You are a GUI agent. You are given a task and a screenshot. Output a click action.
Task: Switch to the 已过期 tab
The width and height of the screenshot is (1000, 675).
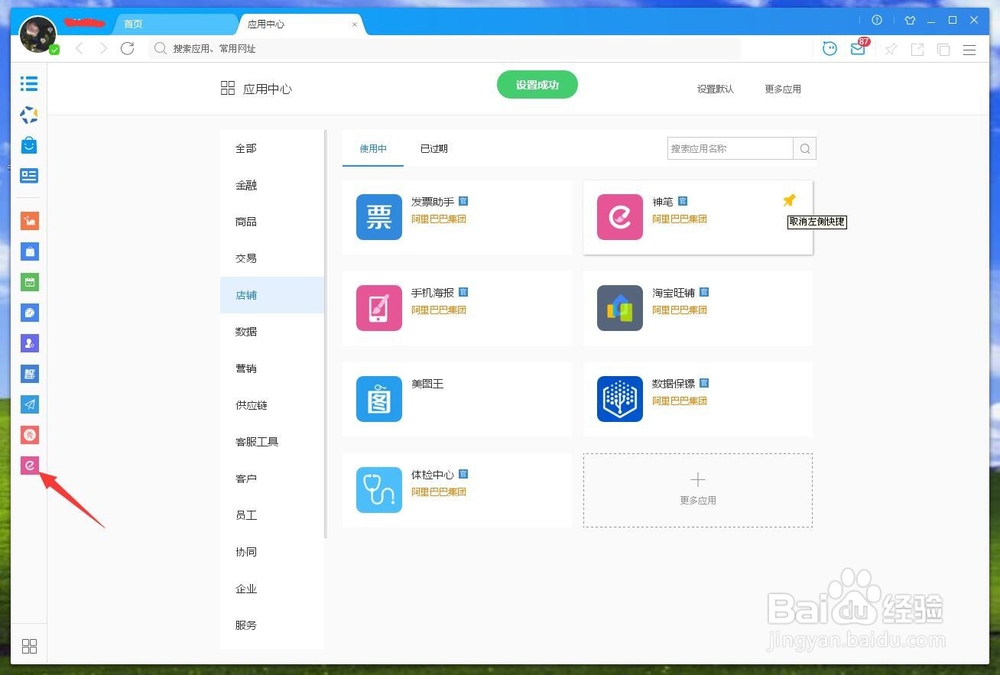434,149
